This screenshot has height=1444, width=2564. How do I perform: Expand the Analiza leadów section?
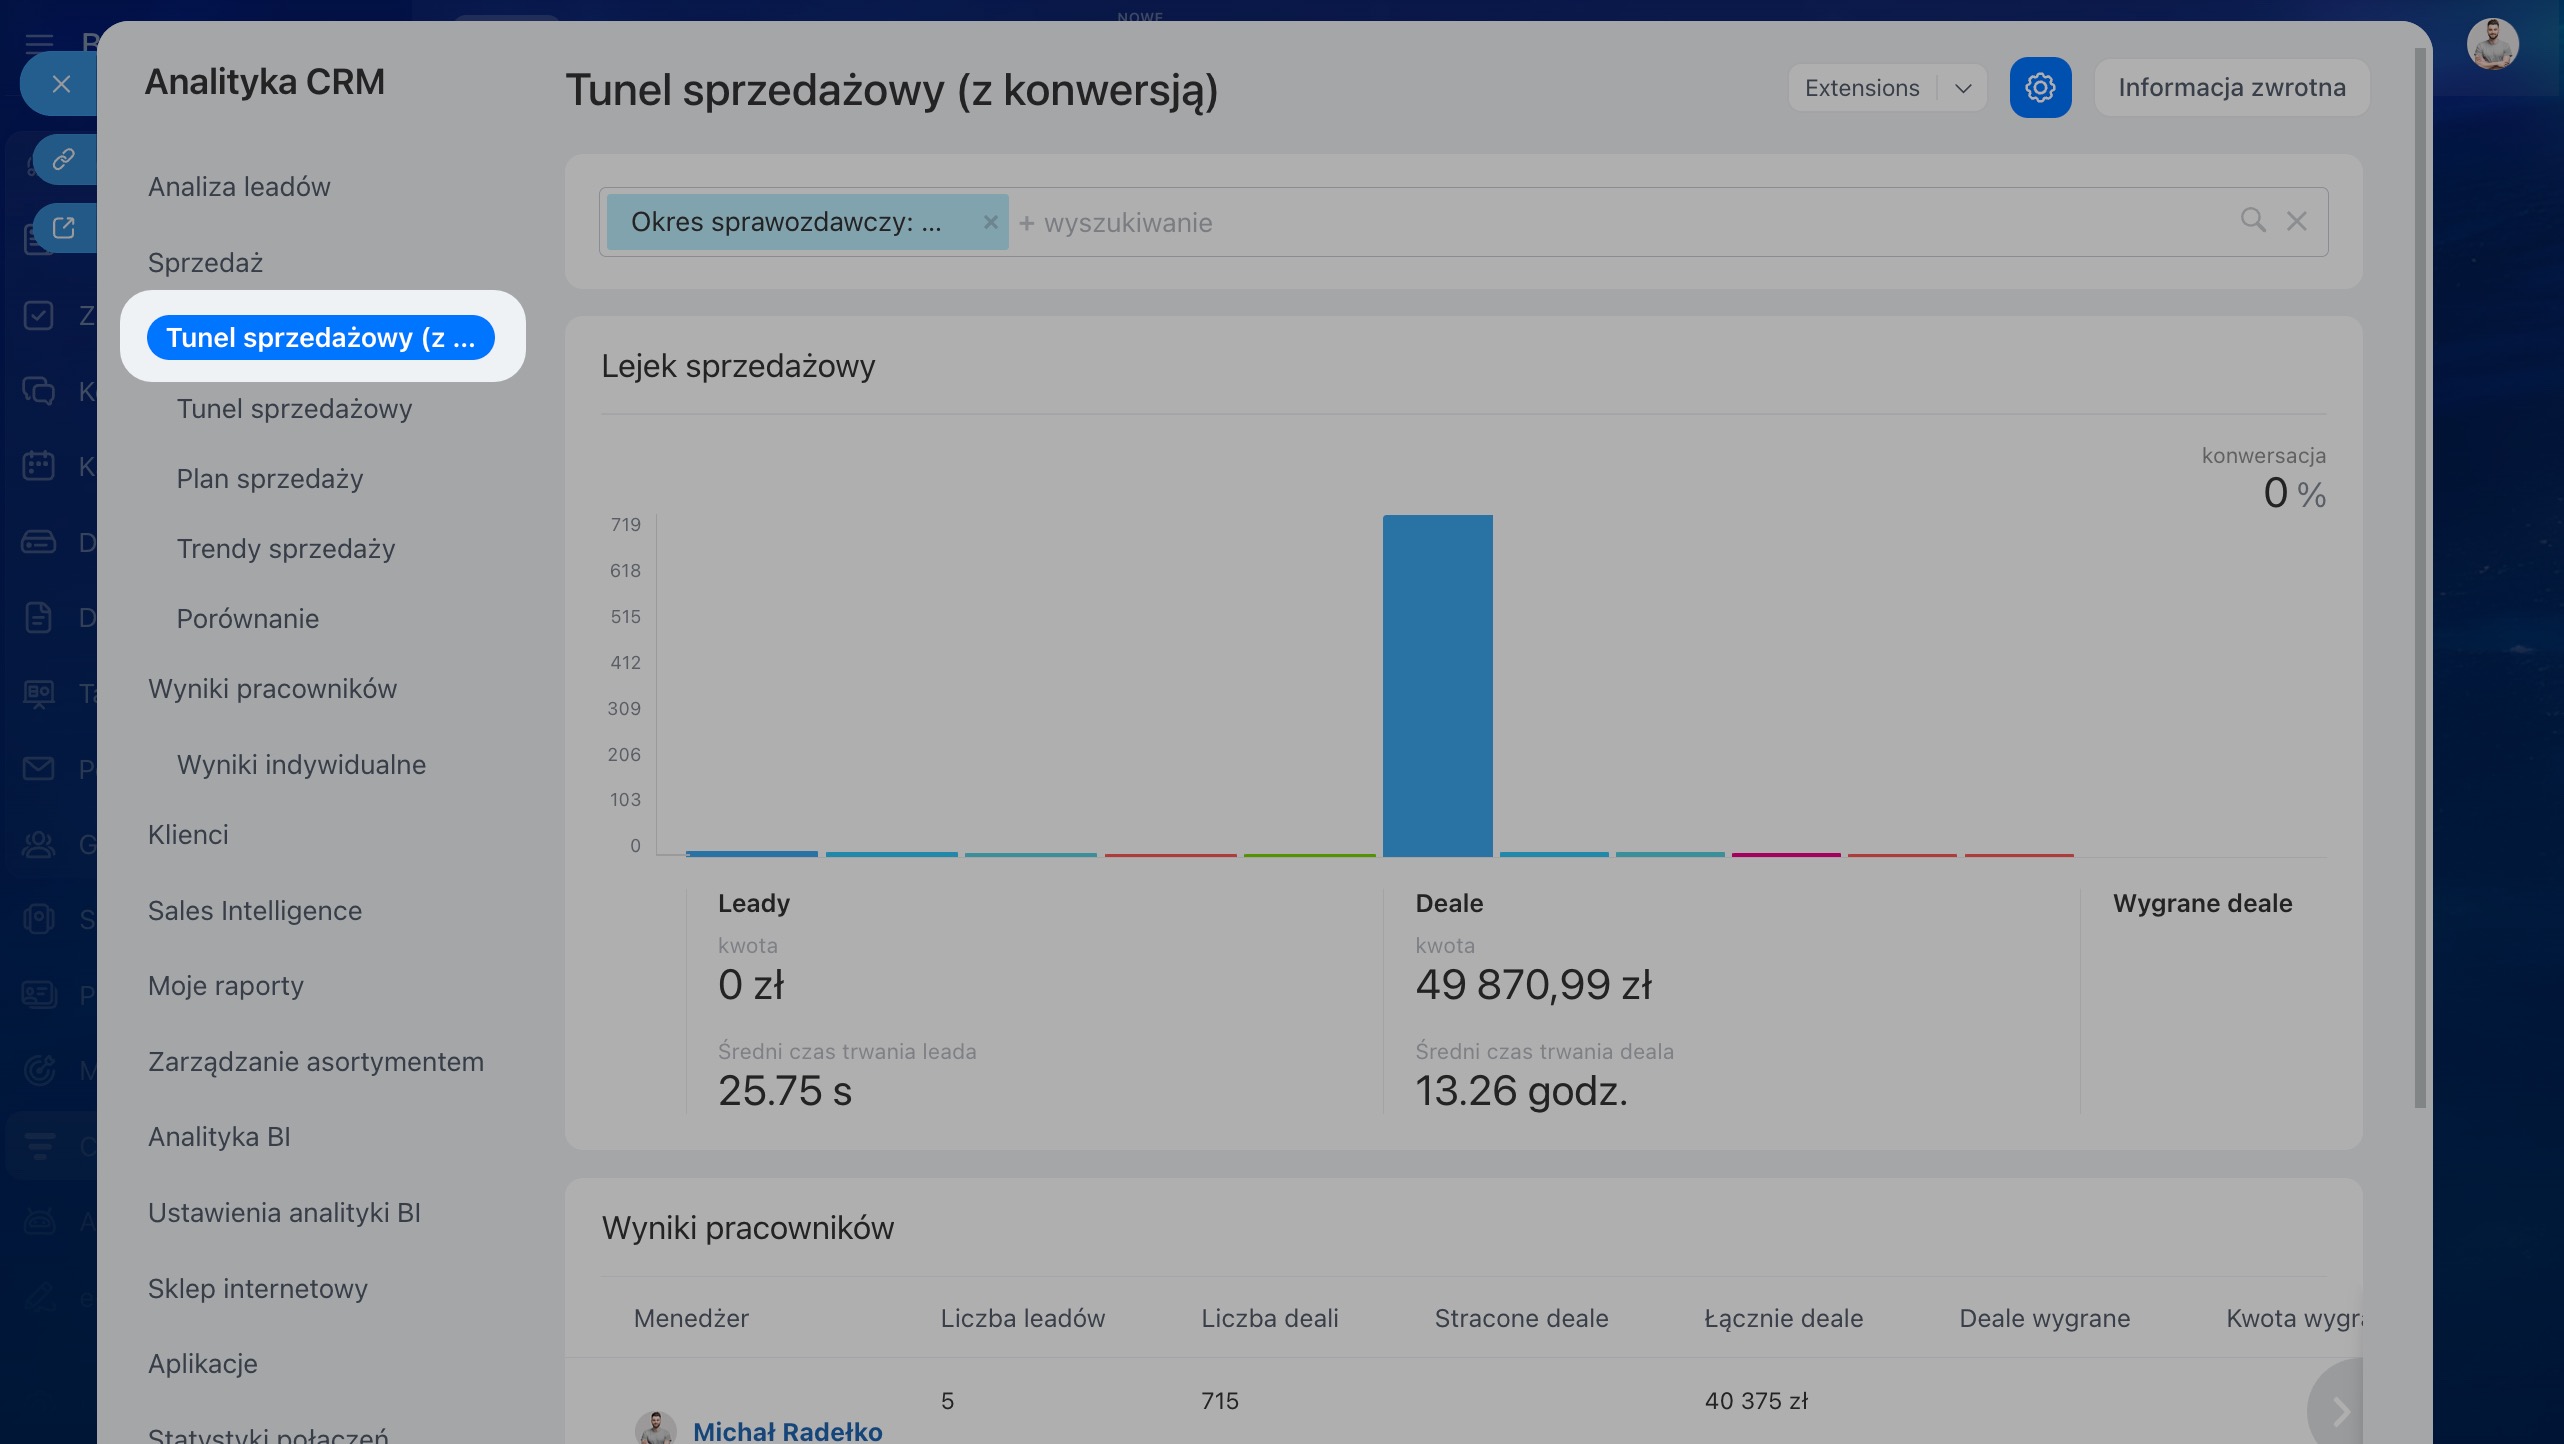pyautogui.click(x=239, y=187)
